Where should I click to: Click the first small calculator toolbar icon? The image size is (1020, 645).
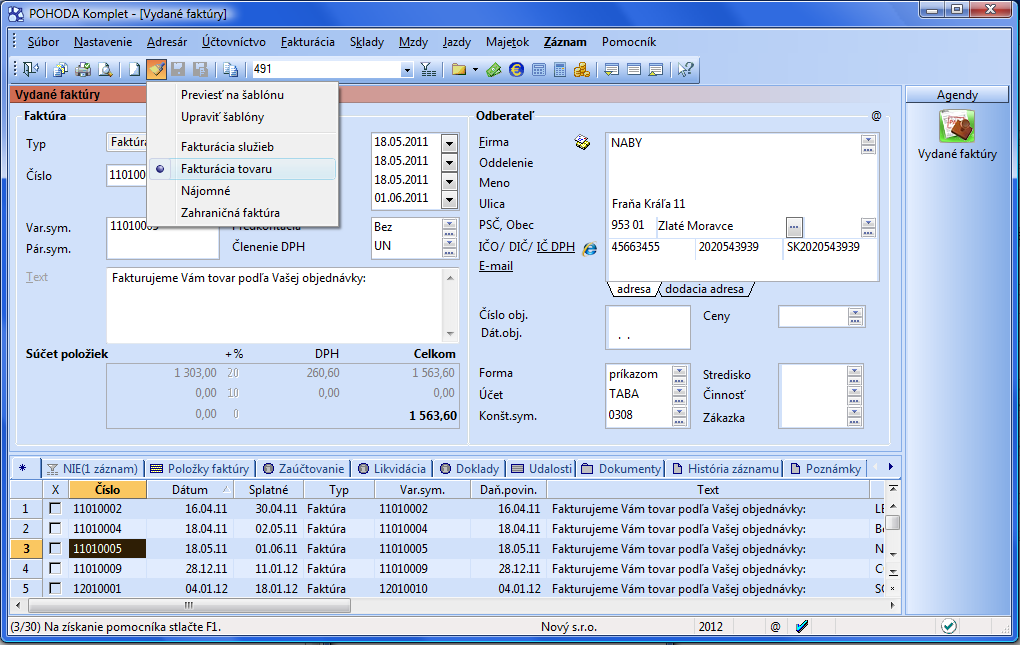coord(539,69)
